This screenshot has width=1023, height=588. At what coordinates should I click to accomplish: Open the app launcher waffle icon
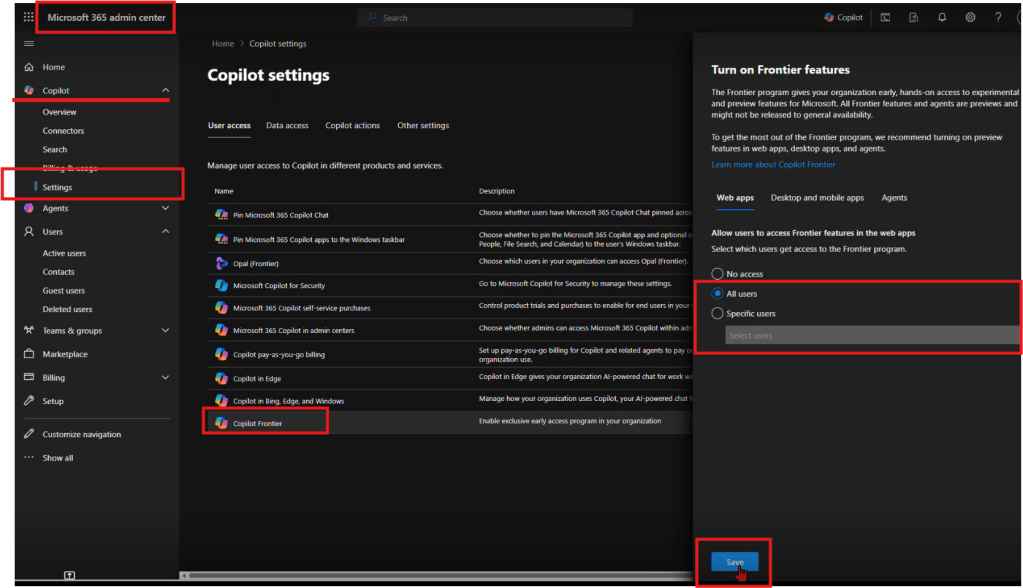28,17
